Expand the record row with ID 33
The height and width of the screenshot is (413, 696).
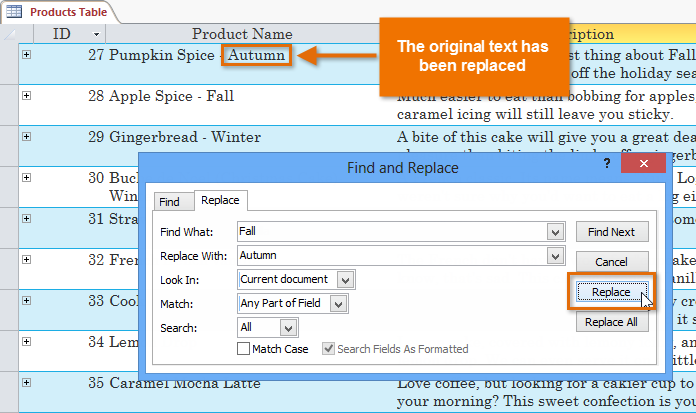(27, 301)
